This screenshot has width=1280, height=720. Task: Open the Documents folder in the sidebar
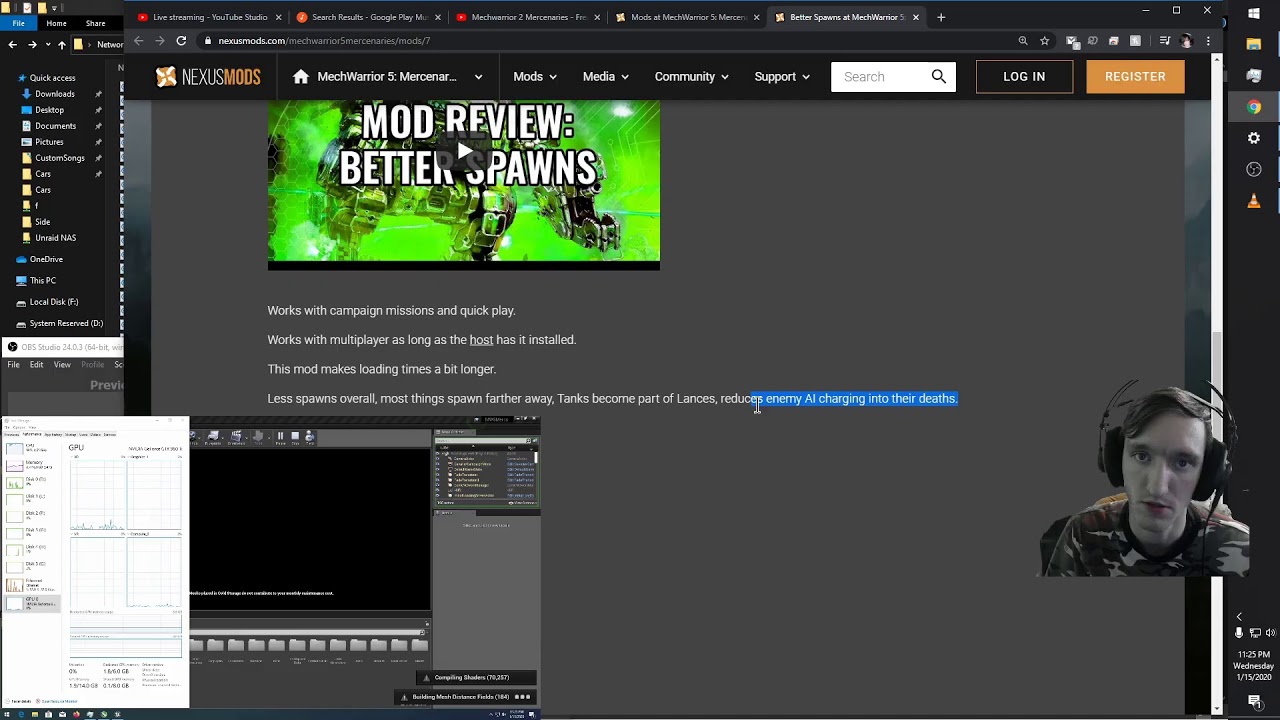(x=55, y=126)
